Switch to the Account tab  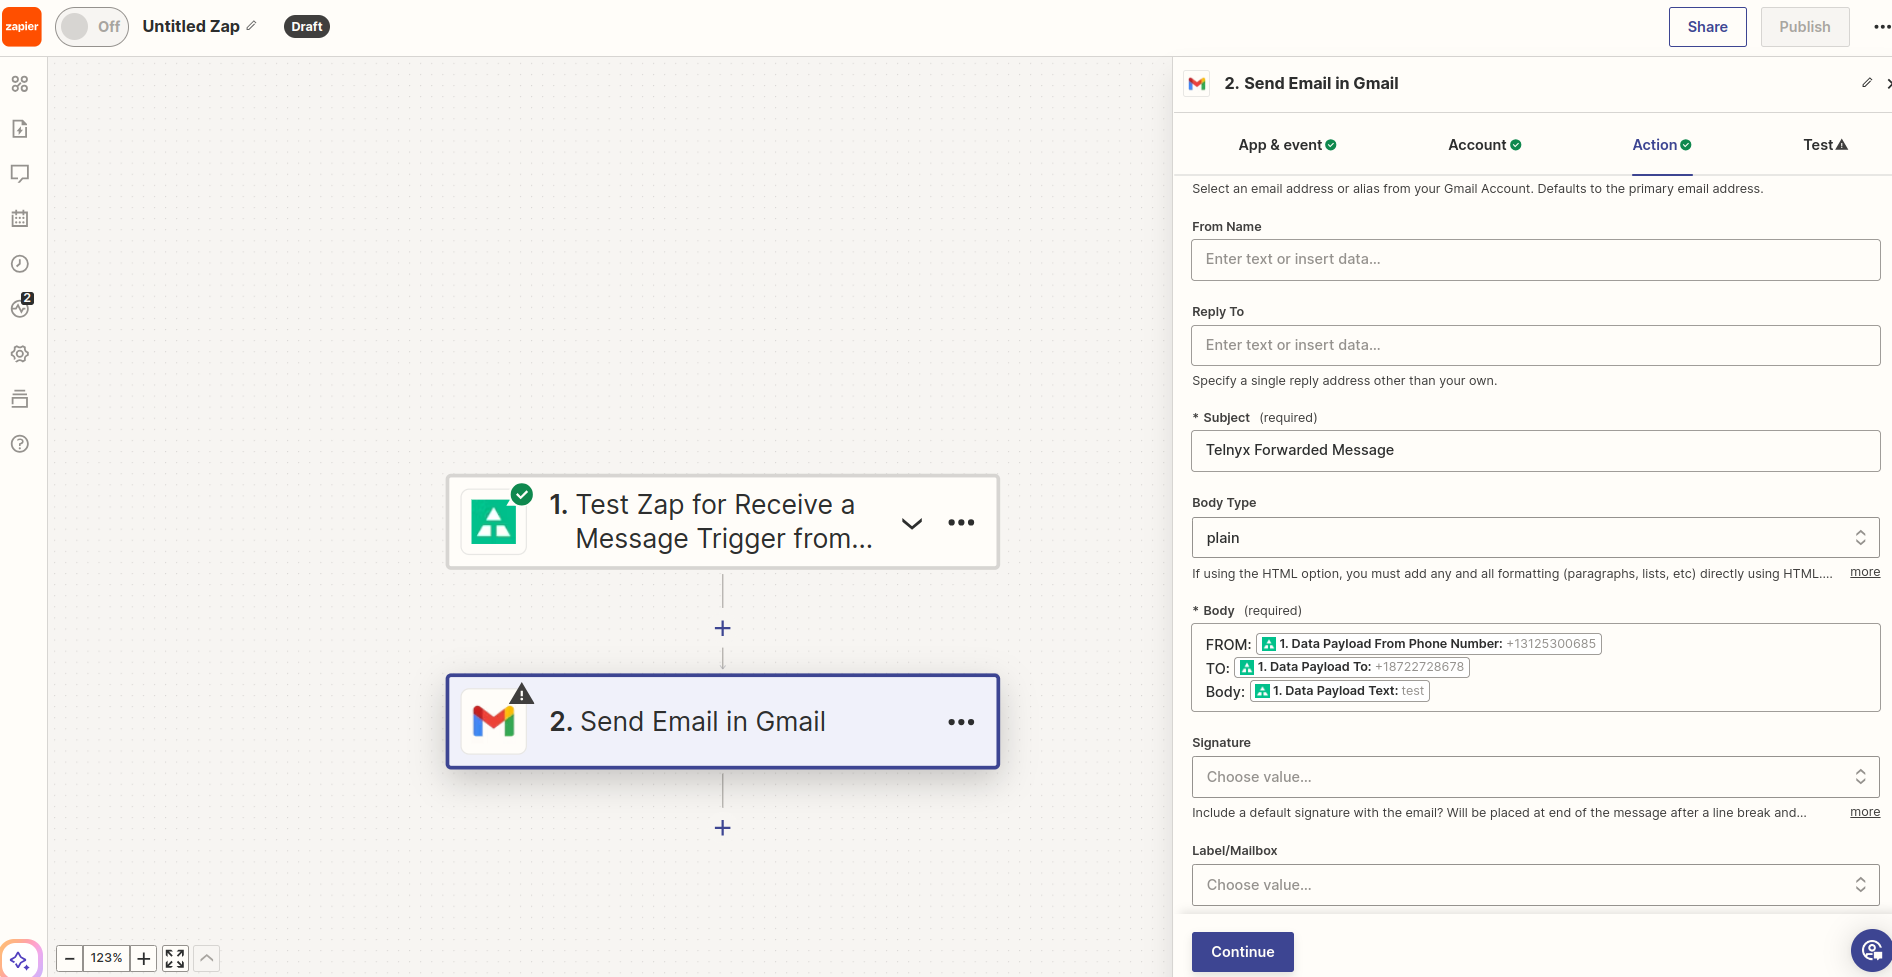point(1485,145)
